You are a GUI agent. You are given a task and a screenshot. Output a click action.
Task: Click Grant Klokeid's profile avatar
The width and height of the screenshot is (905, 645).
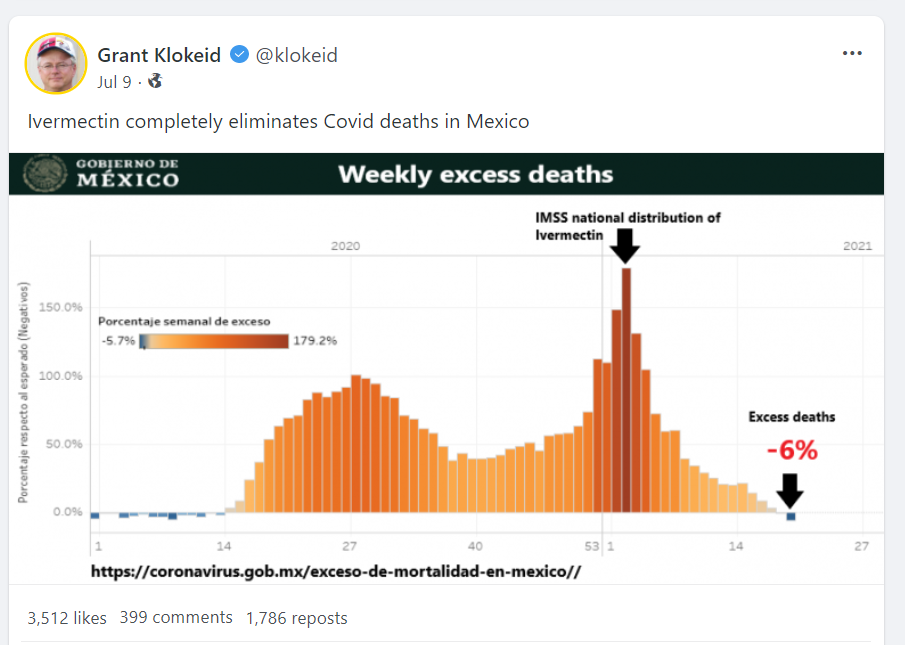(x=55, y=63)
